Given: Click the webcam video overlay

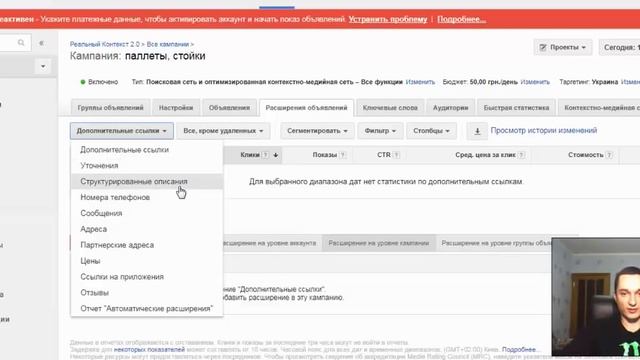Looking at the screenshot, I should point(596,297).
